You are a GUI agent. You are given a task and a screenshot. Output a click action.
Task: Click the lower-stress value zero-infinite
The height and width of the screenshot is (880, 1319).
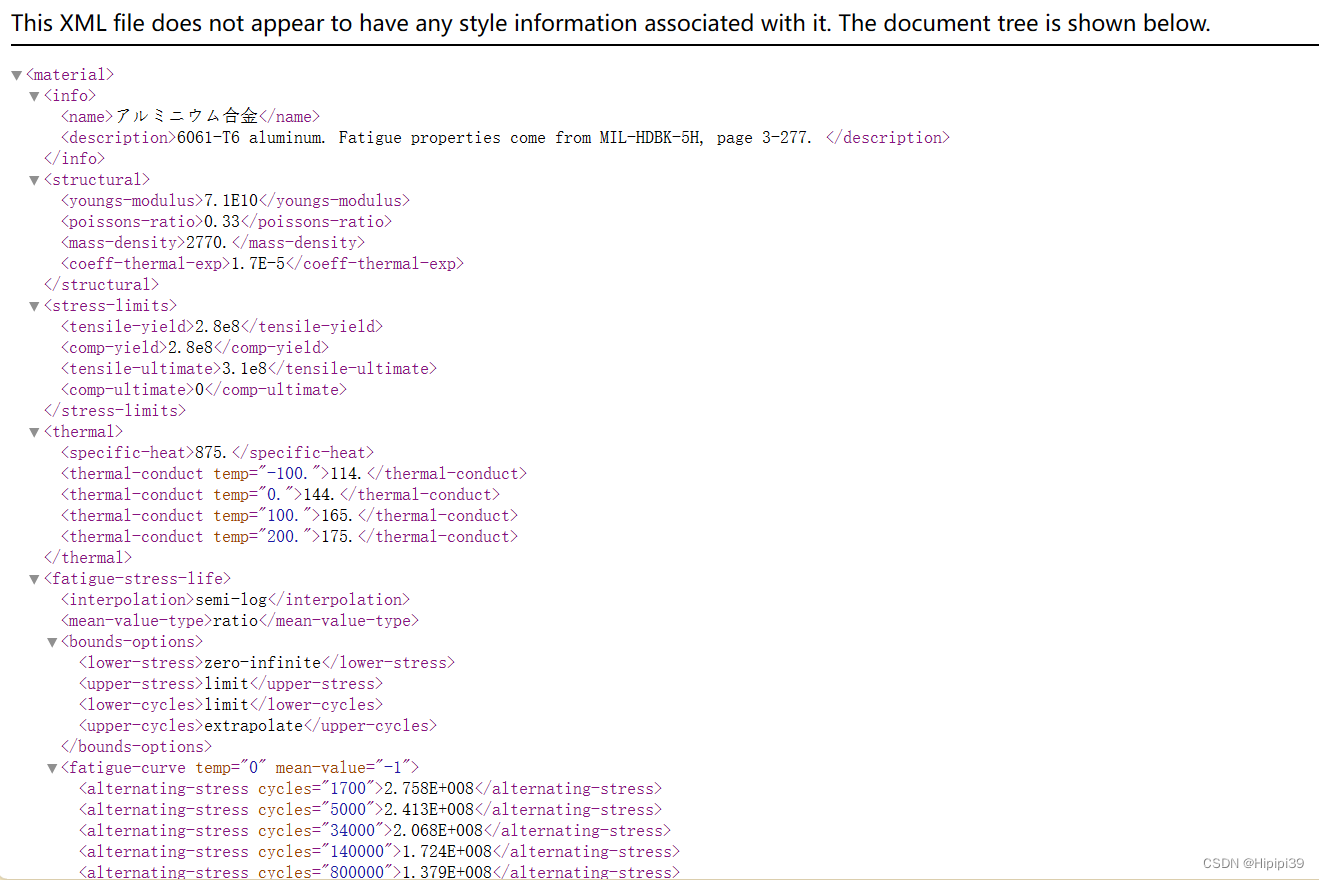click(x=262, y=663)
